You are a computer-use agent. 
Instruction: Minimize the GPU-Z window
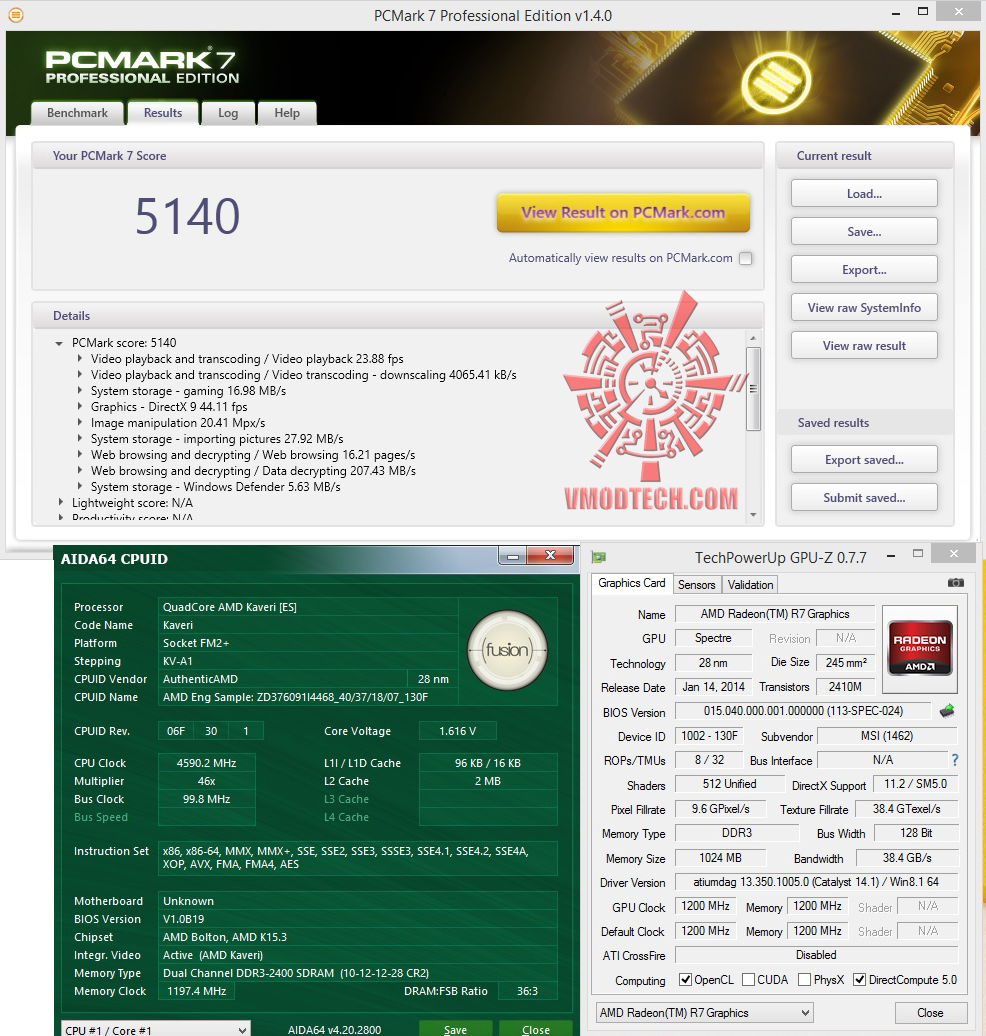coord(891,556)
